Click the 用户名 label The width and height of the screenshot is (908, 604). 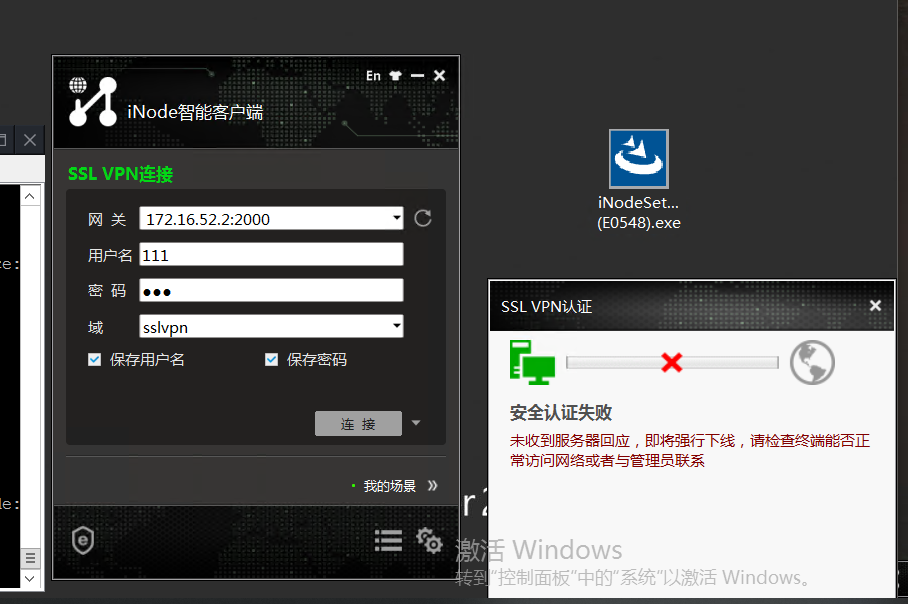click(x=110, y=255)
